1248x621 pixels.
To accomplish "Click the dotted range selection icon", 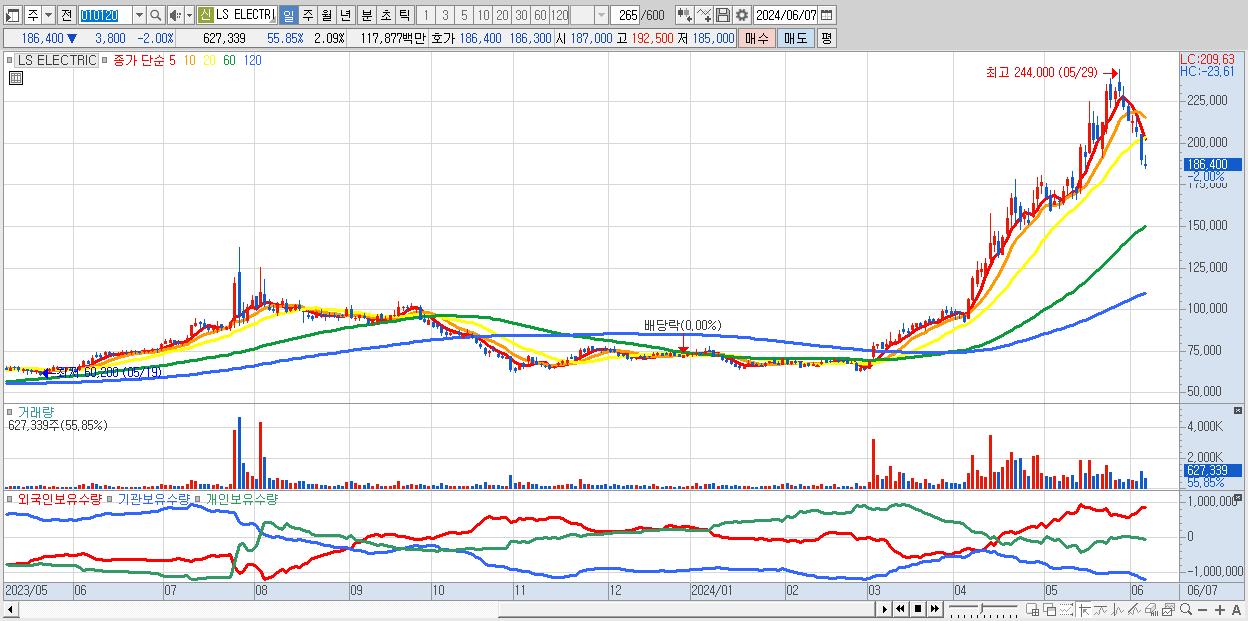I will (x=1066, y=610).
